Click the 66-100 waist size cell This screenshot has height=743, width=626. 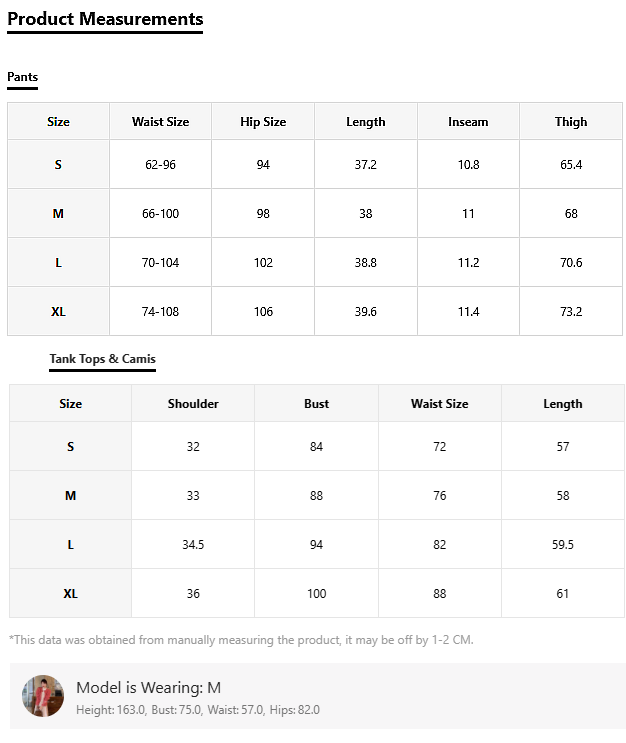(160, 214)
